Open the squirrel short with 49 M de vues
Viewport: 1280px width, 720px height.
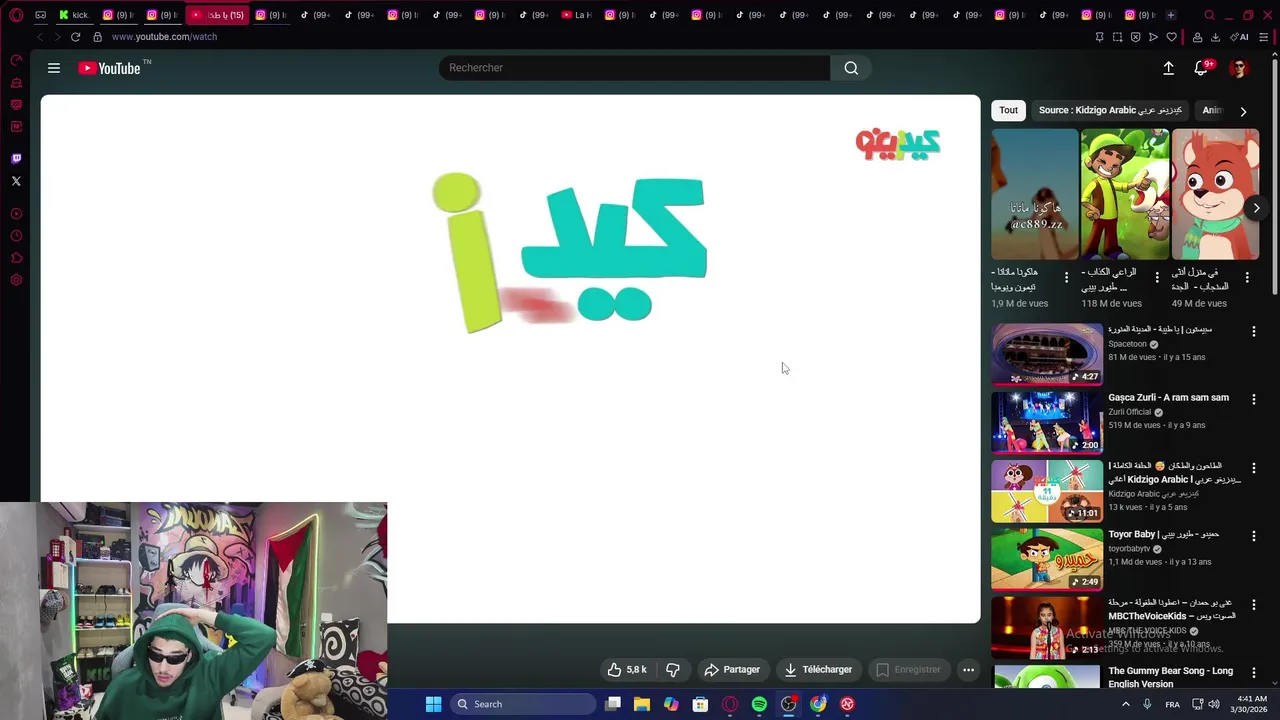point(1215,194)
